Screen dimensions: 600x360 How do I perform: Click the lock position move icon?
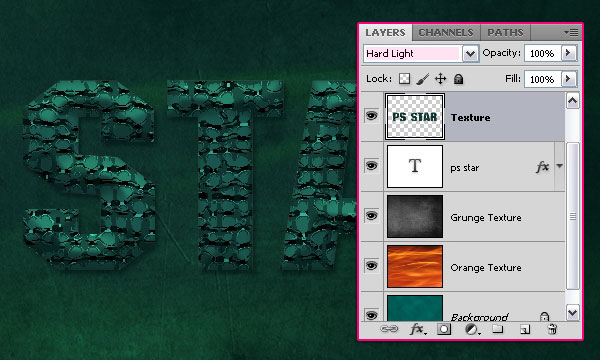click(x=440, y=79)
